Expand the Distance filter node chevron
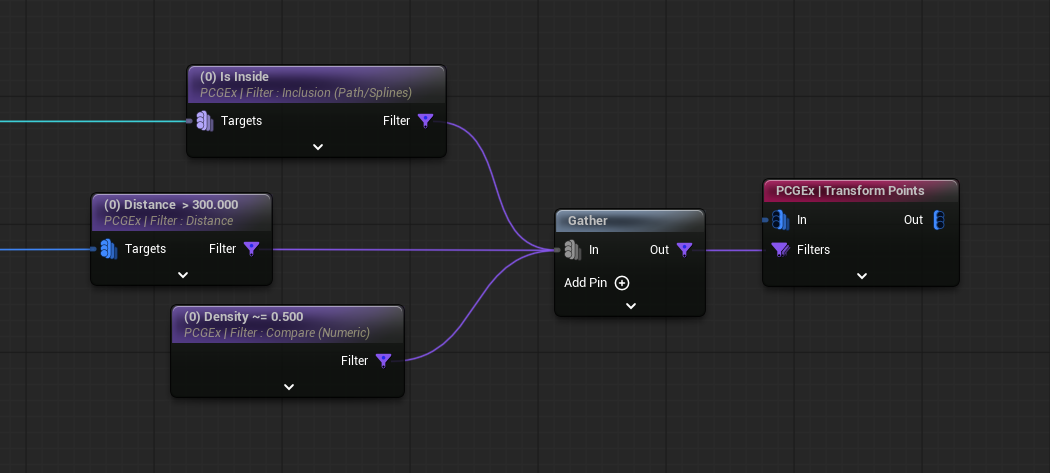This screenshot has width=1050, height=473. 182,275
